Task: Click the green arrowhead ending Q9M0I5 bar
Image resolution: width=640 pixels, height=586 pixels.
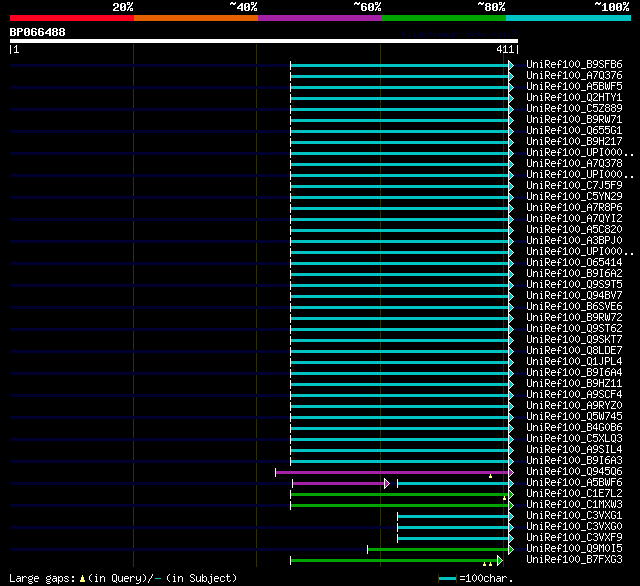Action: coord(511,550)
